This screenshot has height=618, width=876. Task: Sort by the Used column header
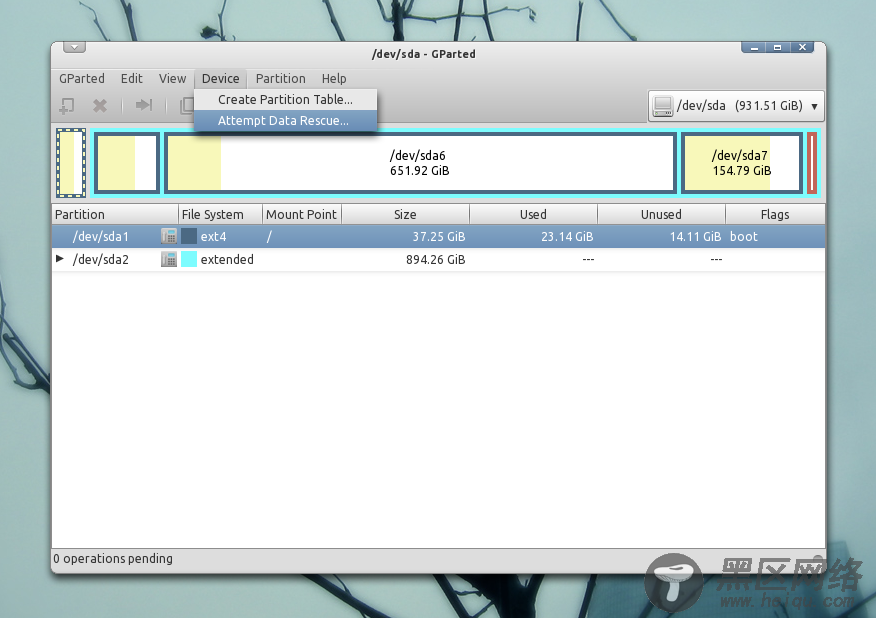pyautogui.click(x=534, y=215)
